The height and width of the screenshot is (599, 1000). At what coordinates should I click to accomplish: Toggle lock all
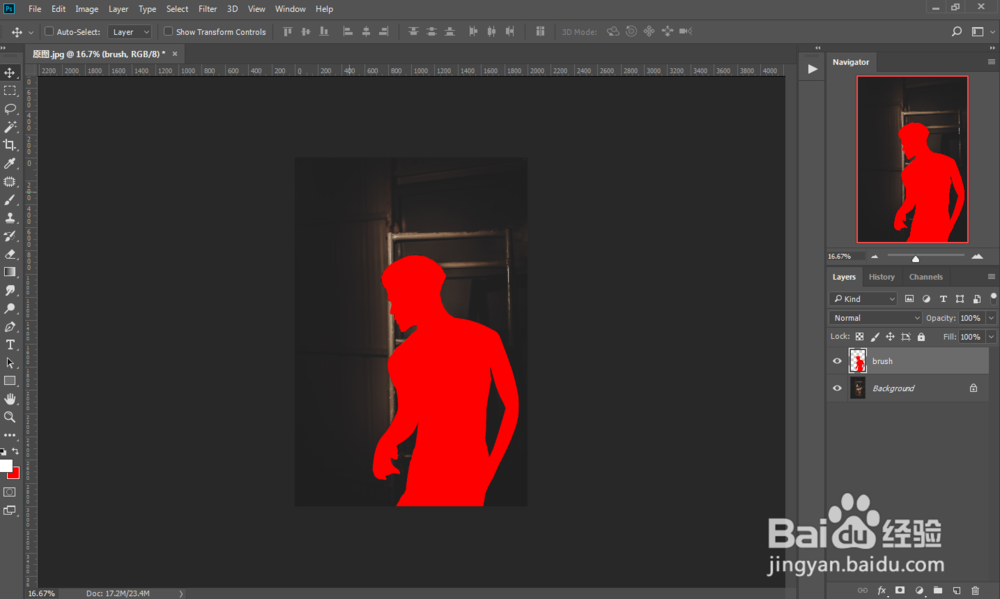[921, 337]
